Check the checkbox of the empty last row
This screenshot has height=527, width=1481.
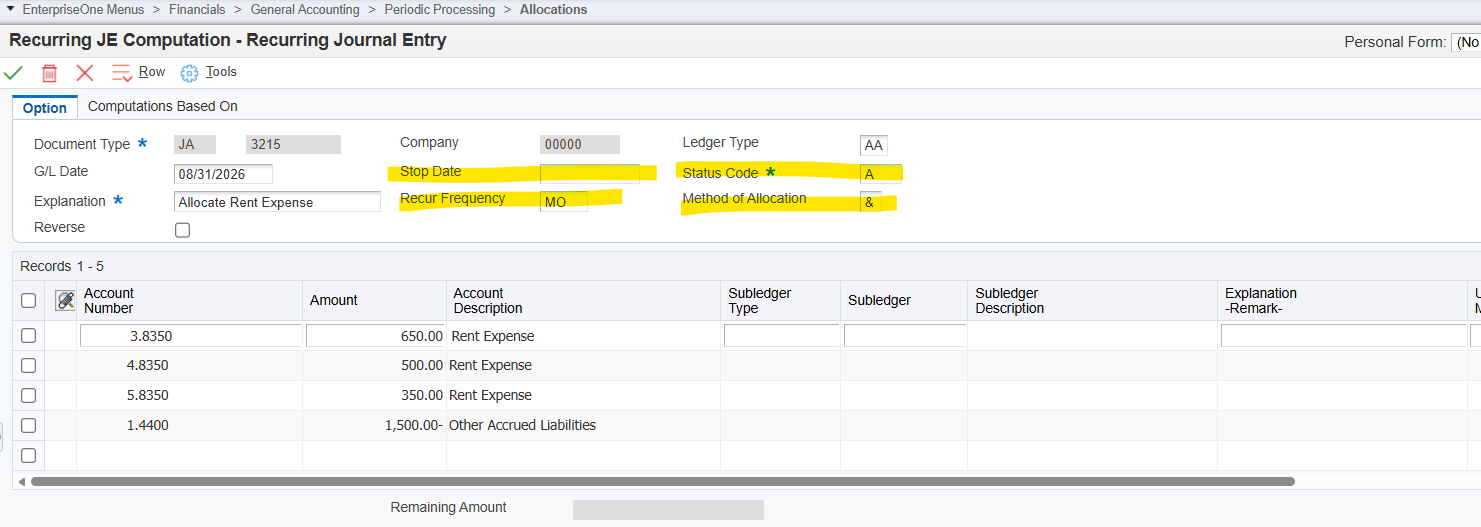(29, 455)
